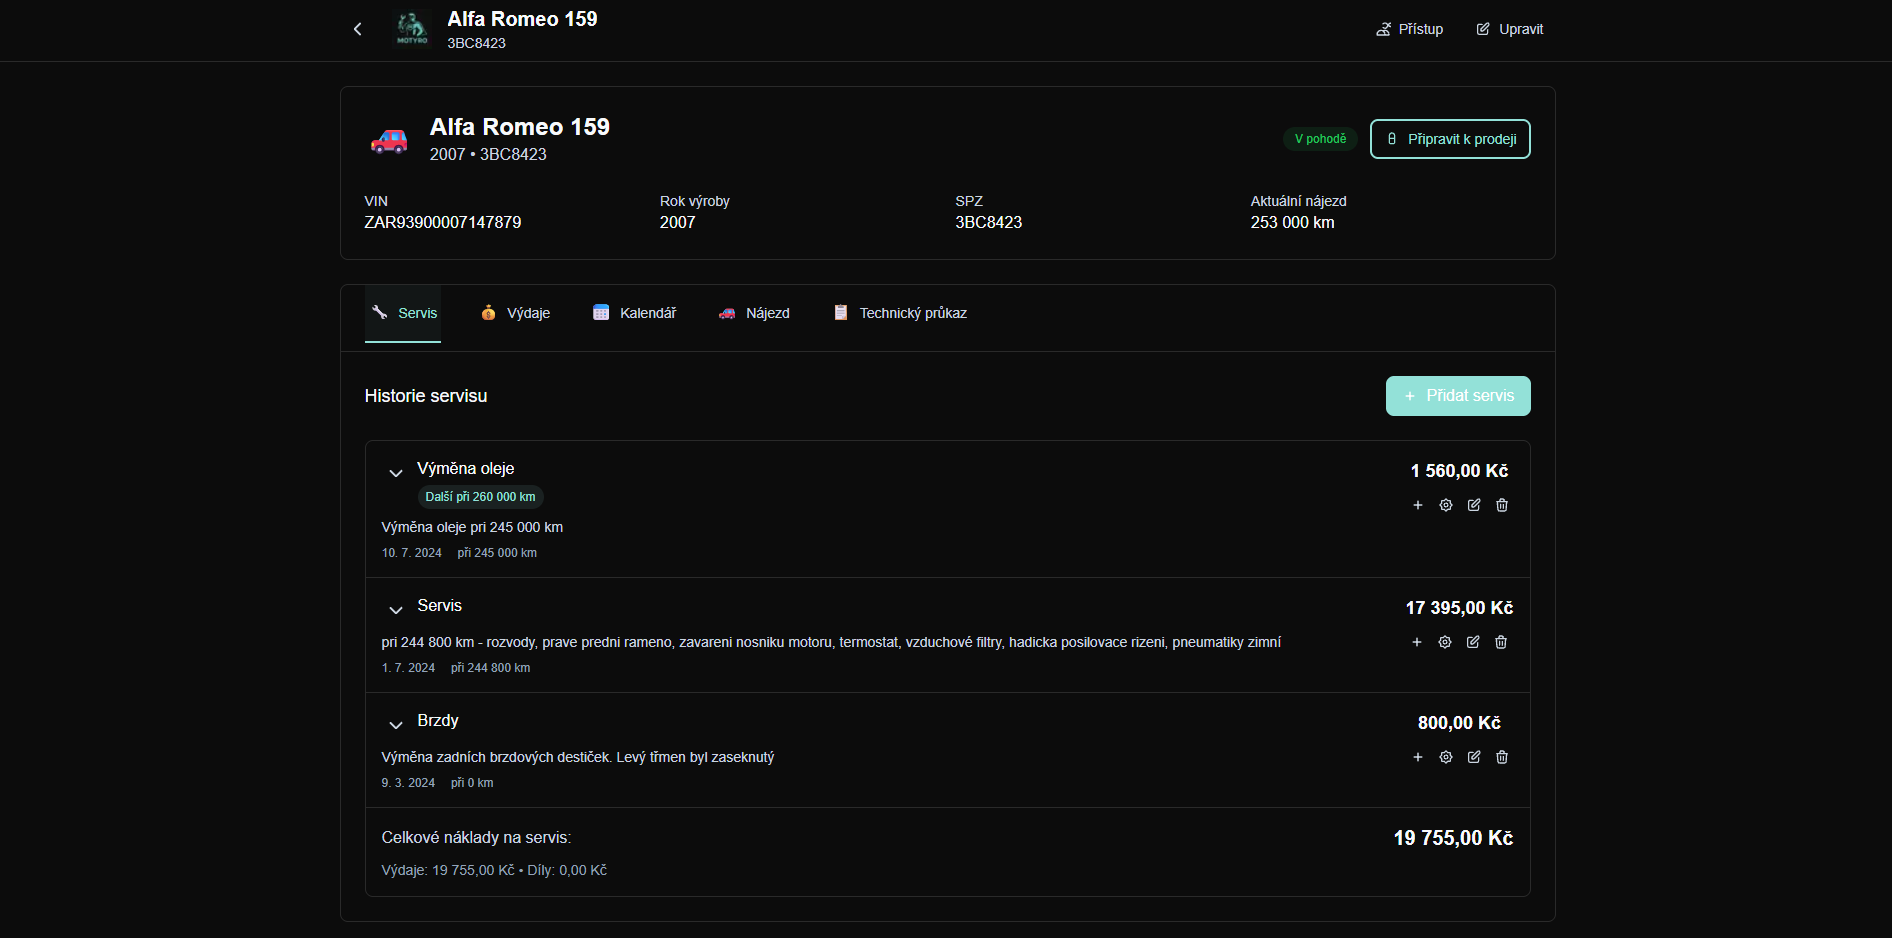1892x938 pixels.
Task: Expand the Výměna oleje service entry
Action: (x=396, y=472)
